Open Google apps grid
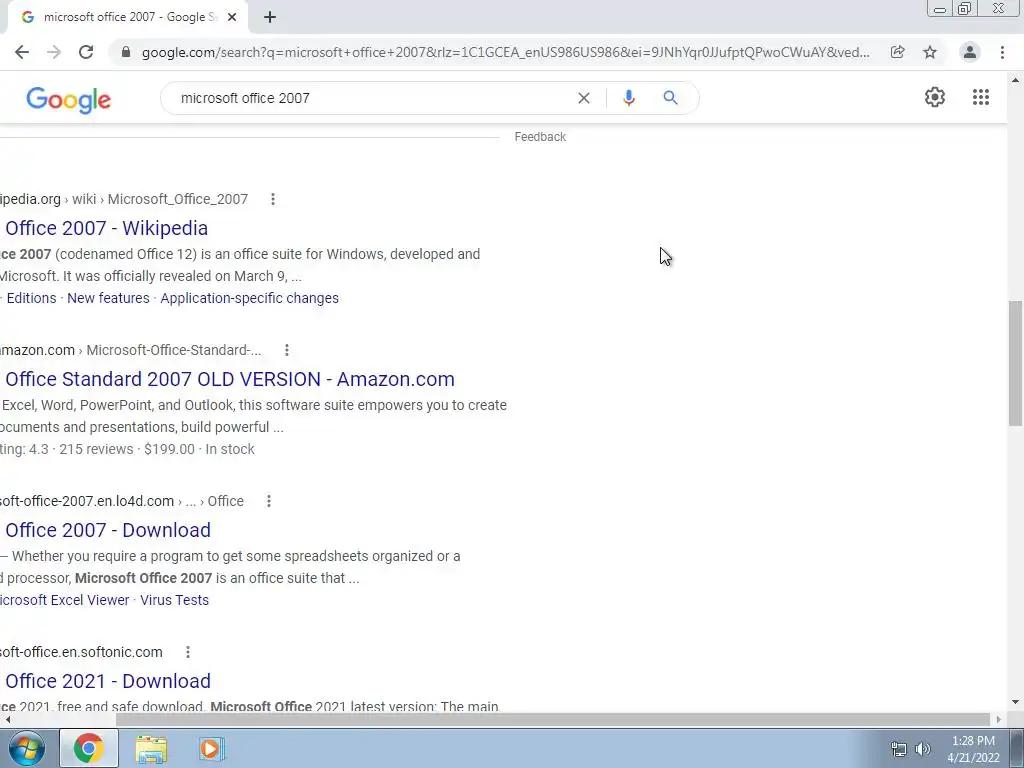1024x768 pixels. (x=981, y=97)
